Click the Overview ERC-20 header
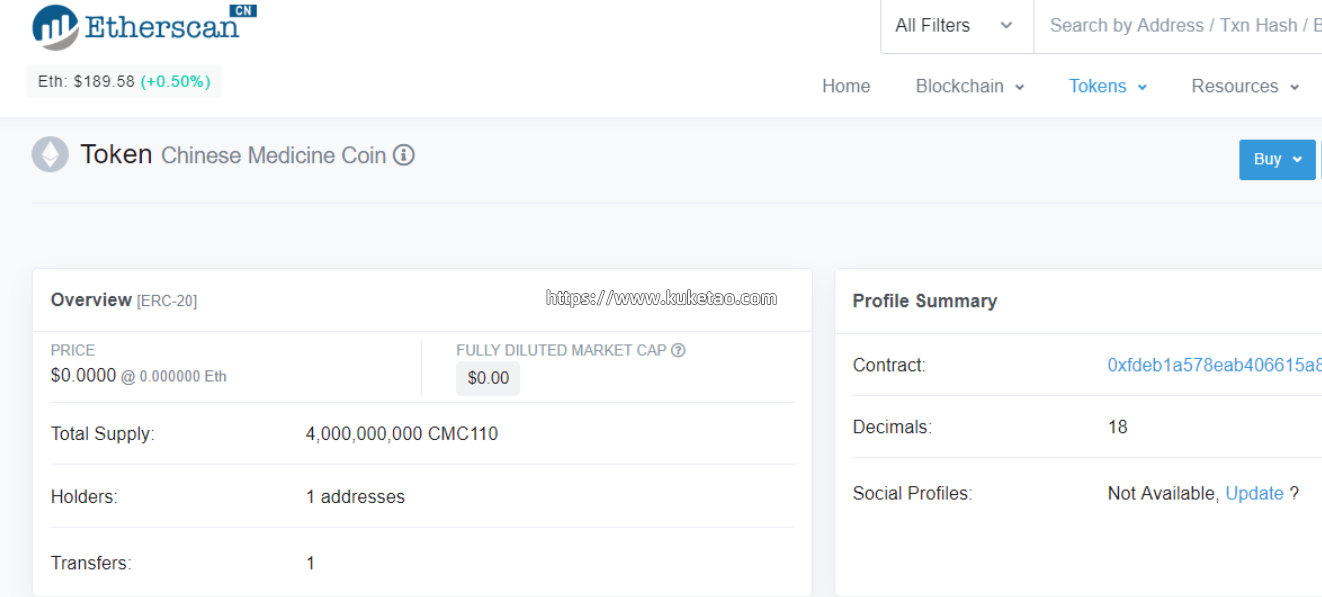Image resolution: width=1322 pixels, height=597 pixels. (x=124, y=300)
